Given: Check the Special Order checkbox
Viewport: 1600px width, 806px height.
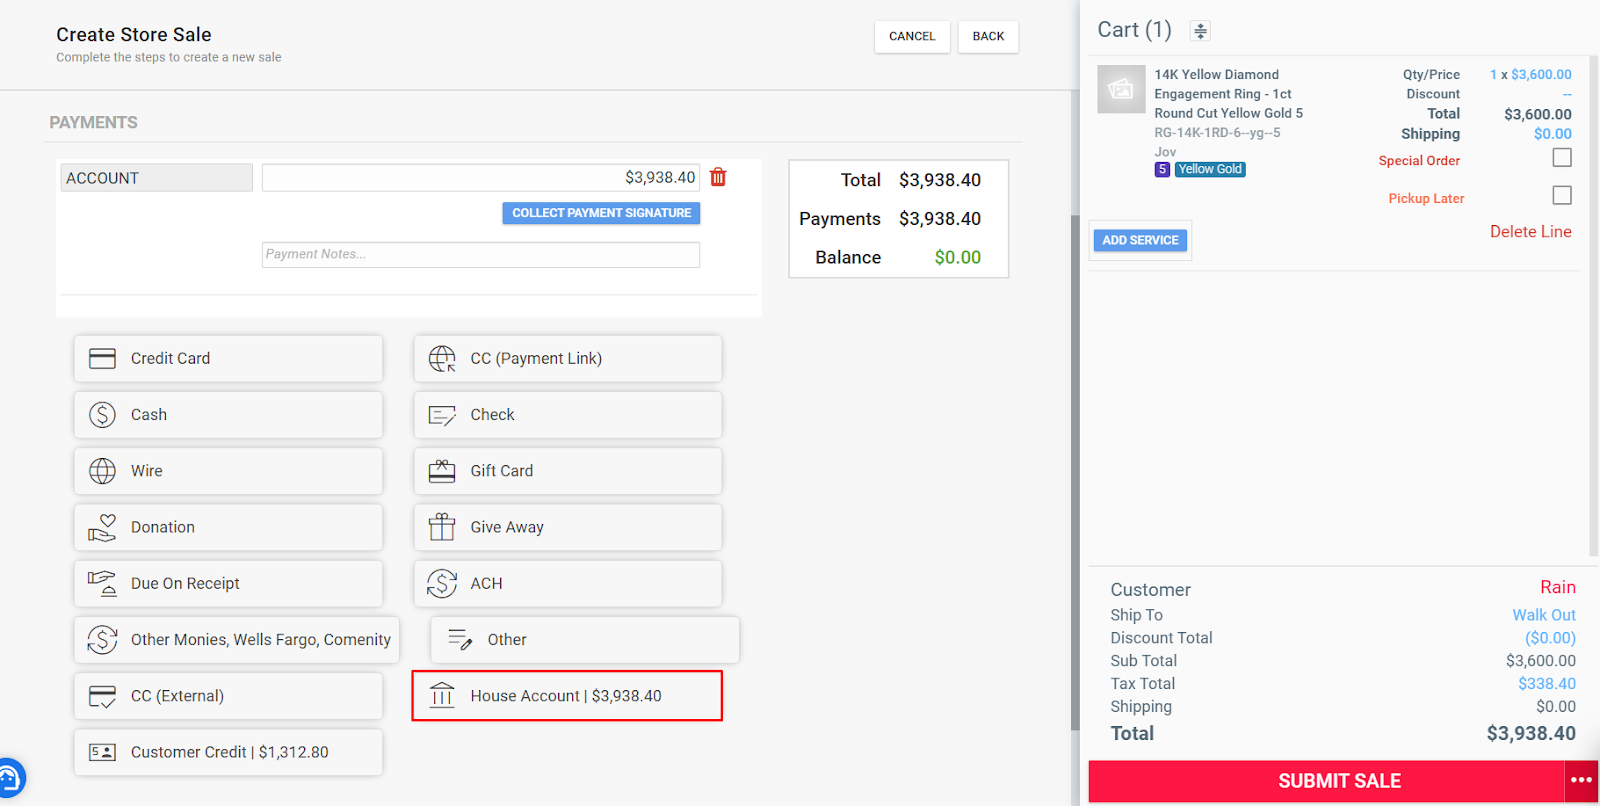Looking at the screenshot, I should [1562, 157].
